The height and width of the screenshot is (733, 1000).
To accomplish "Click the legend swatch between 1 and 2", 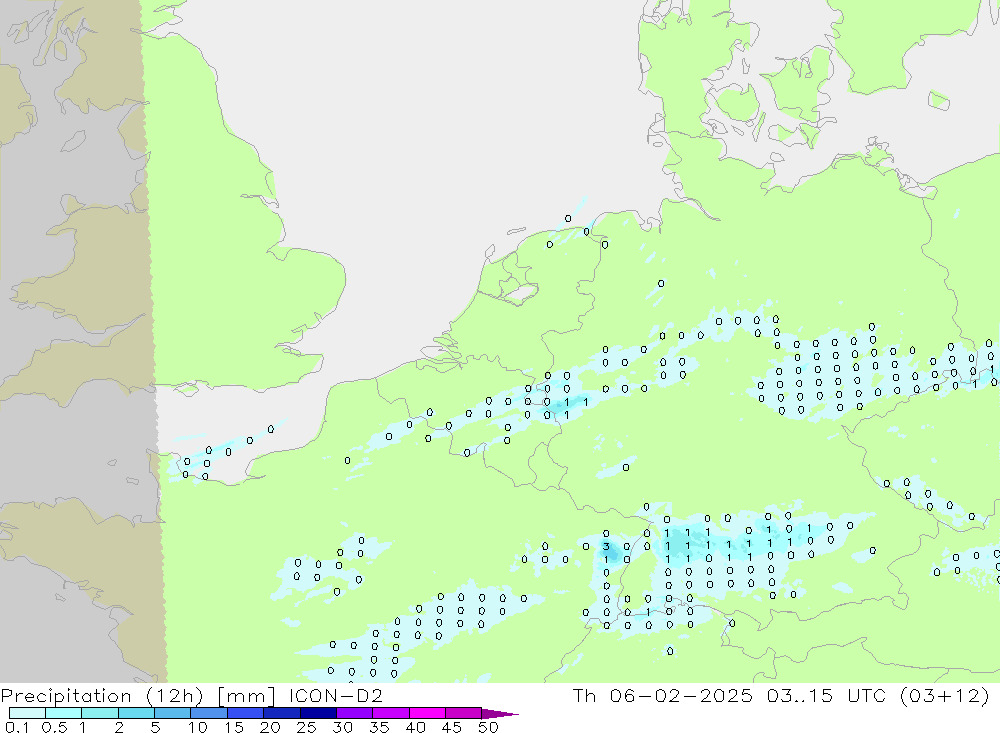I will [x=100, y=713].
